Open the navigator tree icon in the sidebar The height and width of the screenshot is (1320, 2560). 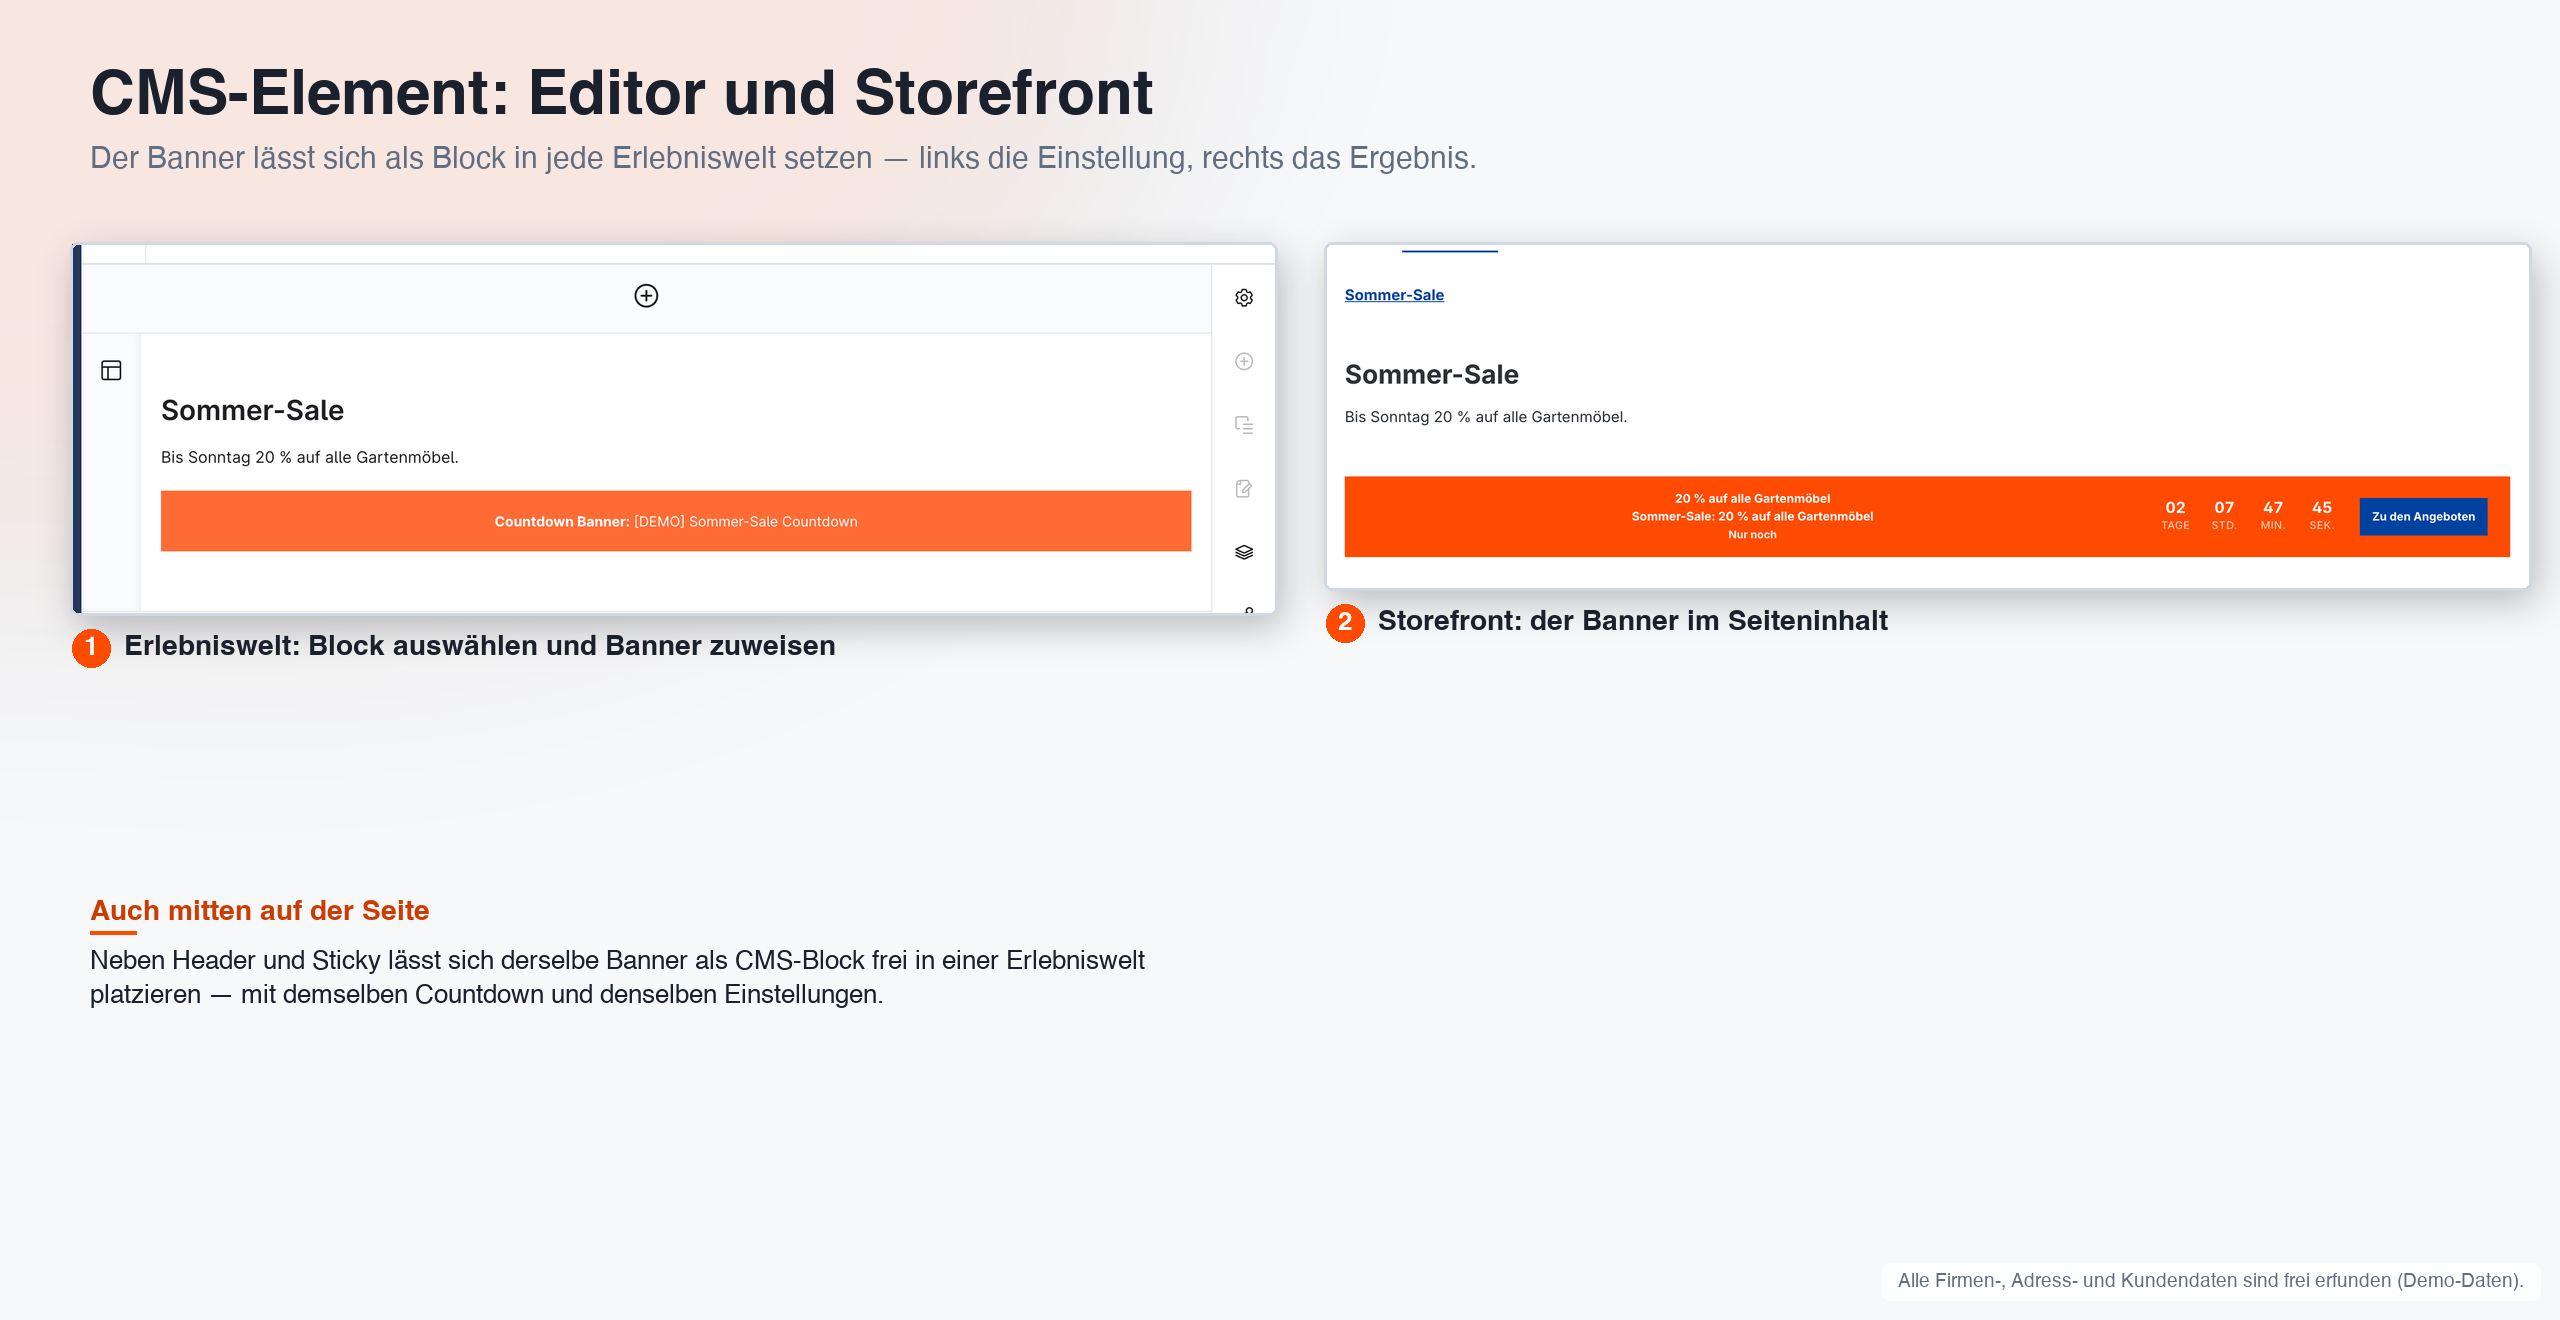point(1244,425)
